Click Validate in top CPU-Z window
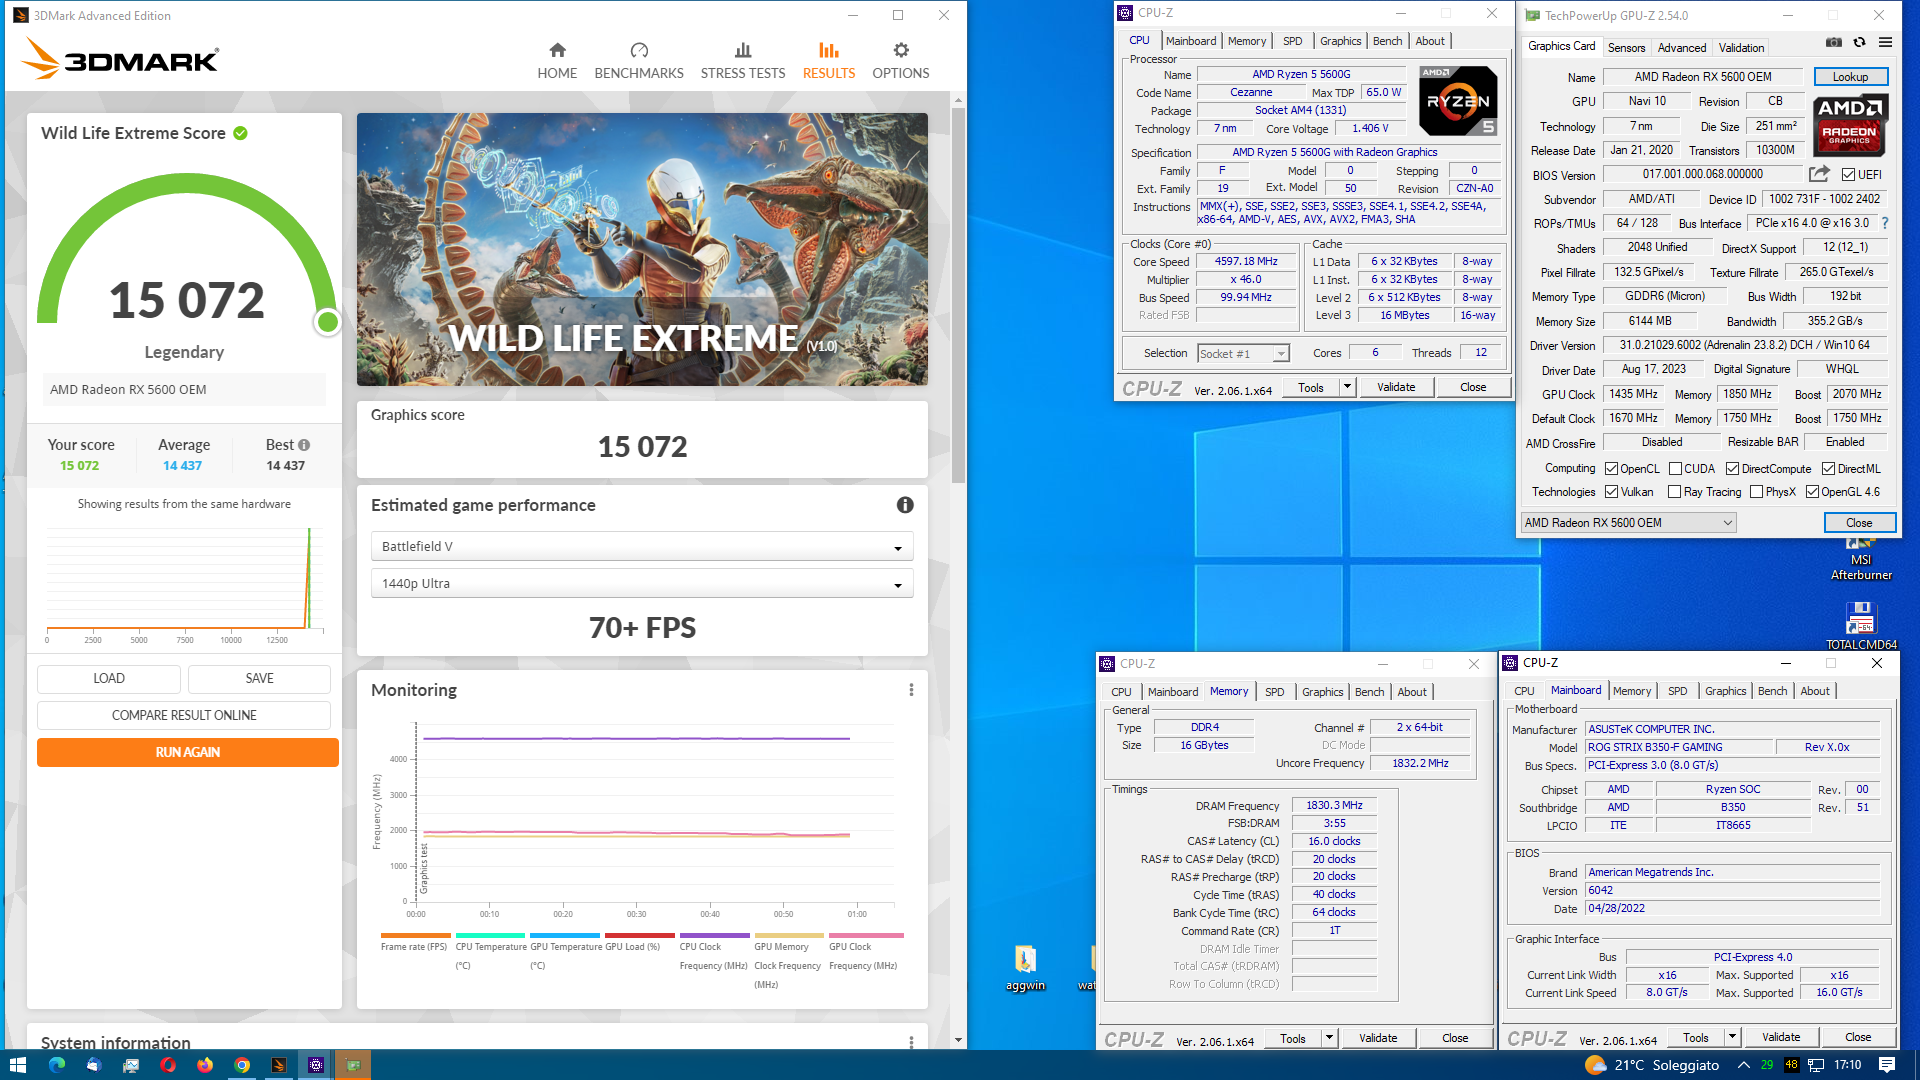This screenshot has height=1080, width=1920. 1395,387
